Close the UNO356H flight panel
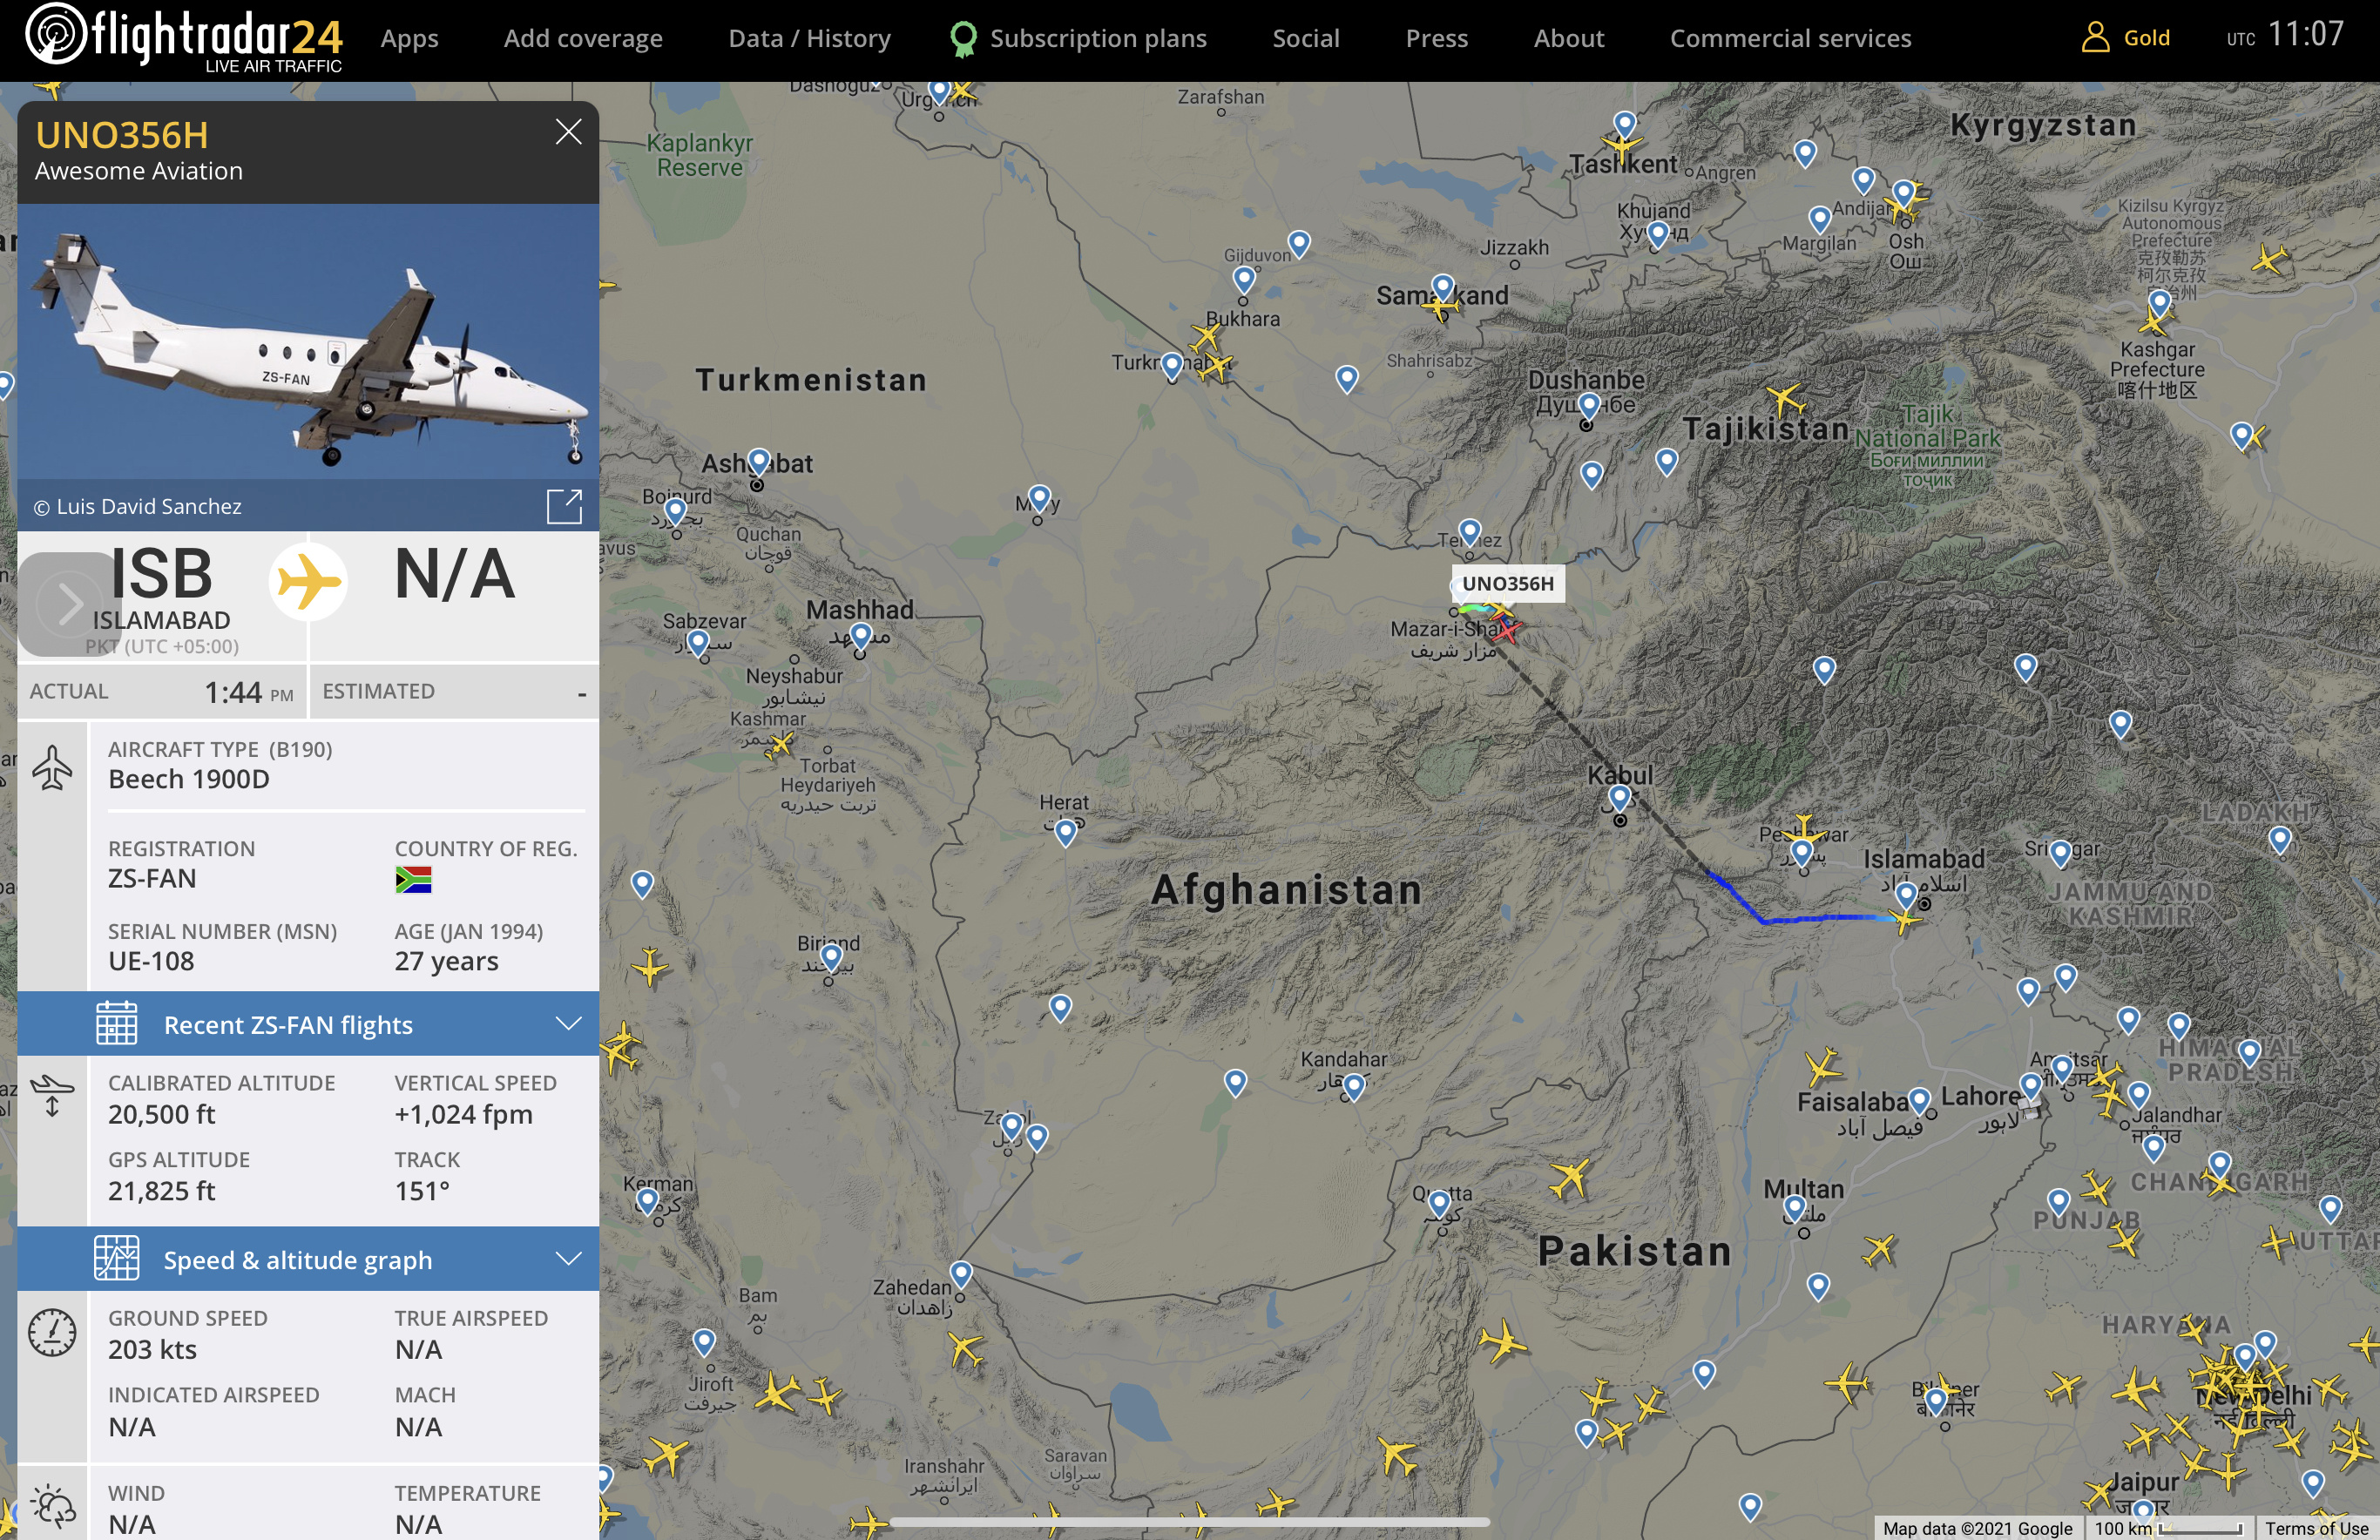Viewport: 2380px width, 1540px height. pos(568,132)
